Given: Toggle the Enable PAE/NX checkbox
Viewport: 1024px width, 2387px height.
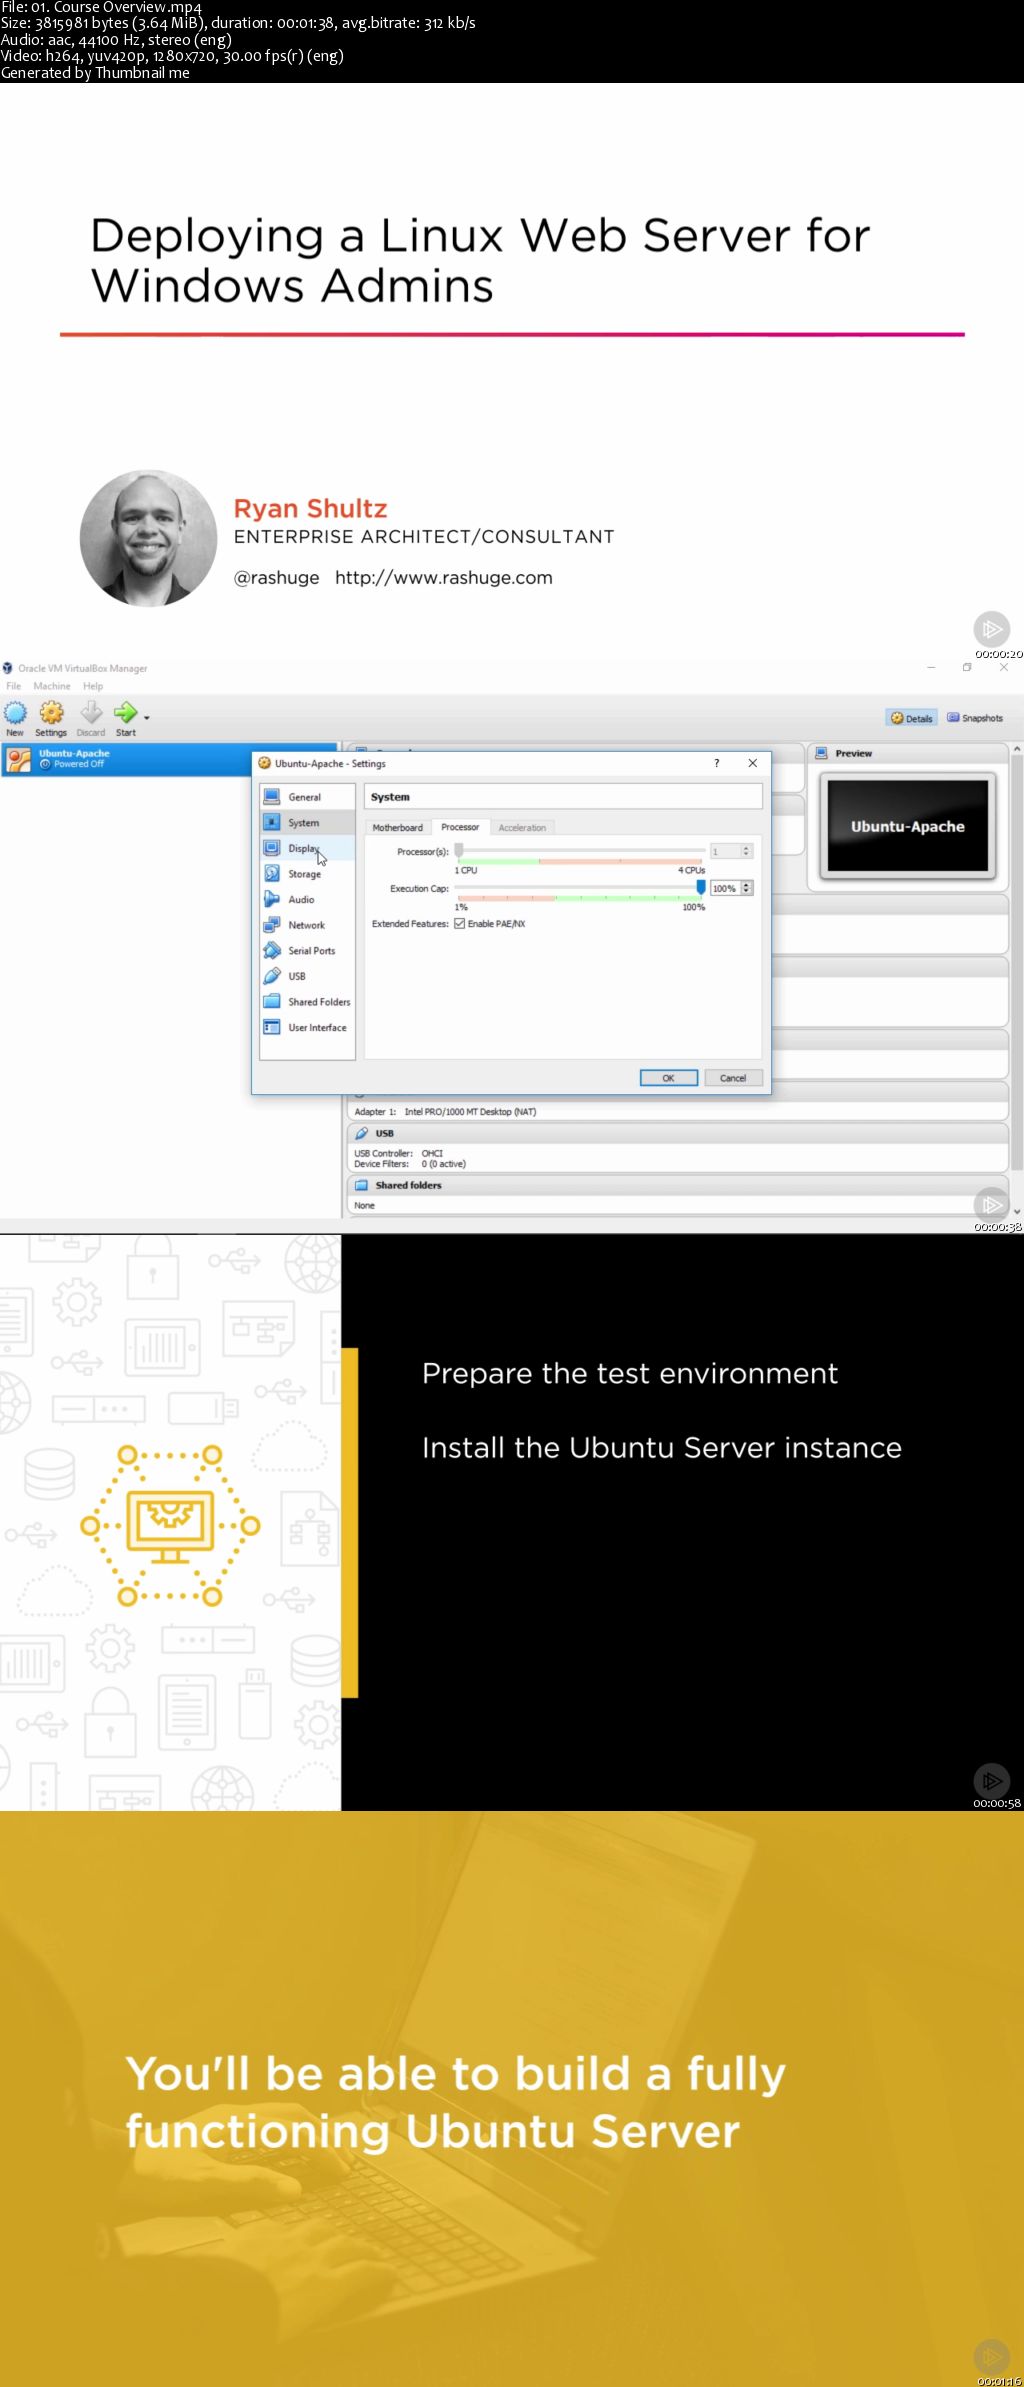Looking at the screenshot, I should tap(459, 924).
